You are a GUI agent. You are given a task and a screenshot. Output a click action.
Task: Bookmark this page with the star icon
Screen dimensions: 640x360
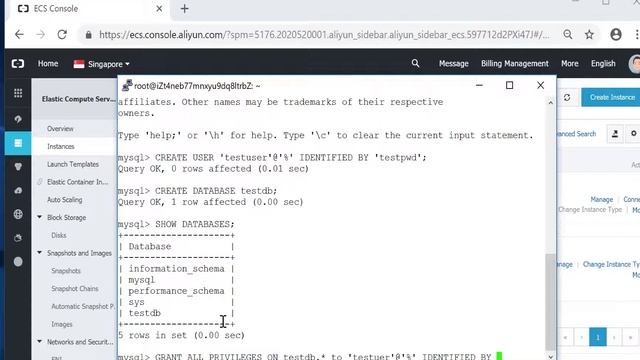[x=589, y=35]
